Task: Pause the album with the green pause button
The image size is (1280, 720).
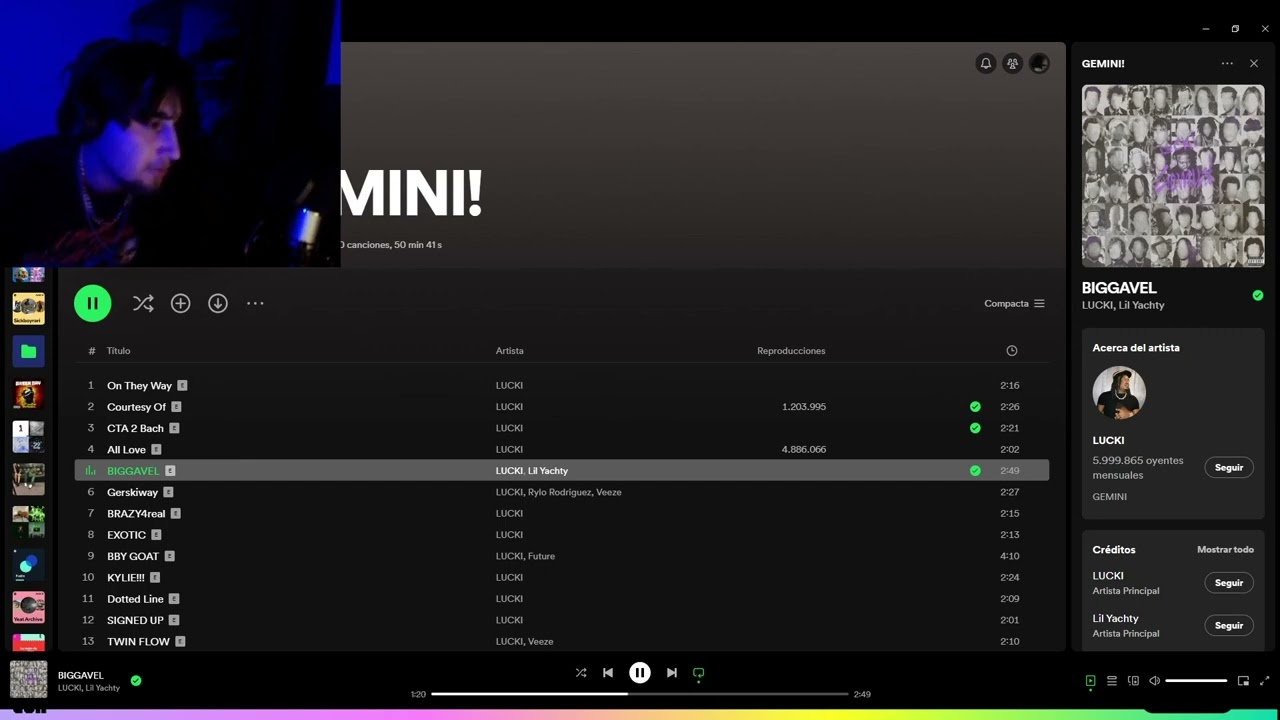Action: coord(92,303)
